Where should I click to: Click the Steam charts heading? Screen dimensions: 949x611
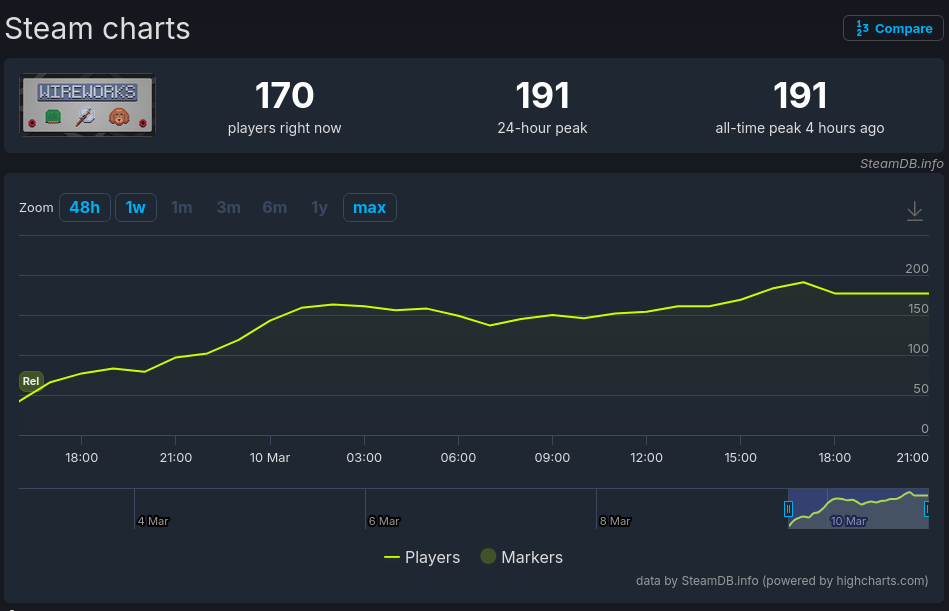click(x=97, y=28)
